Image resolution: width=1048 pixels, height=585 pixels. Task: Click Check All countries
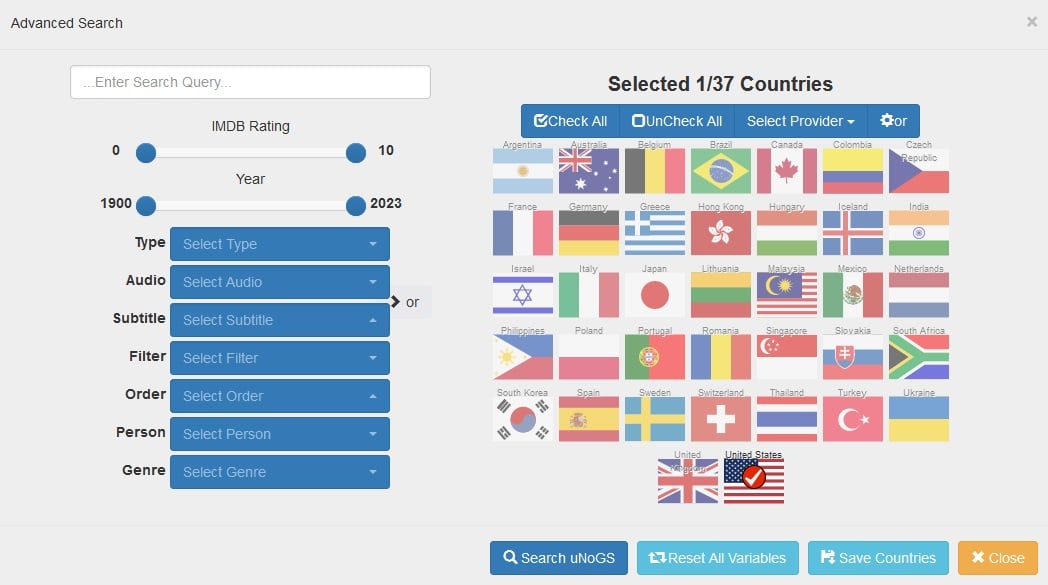pos(570,121)
